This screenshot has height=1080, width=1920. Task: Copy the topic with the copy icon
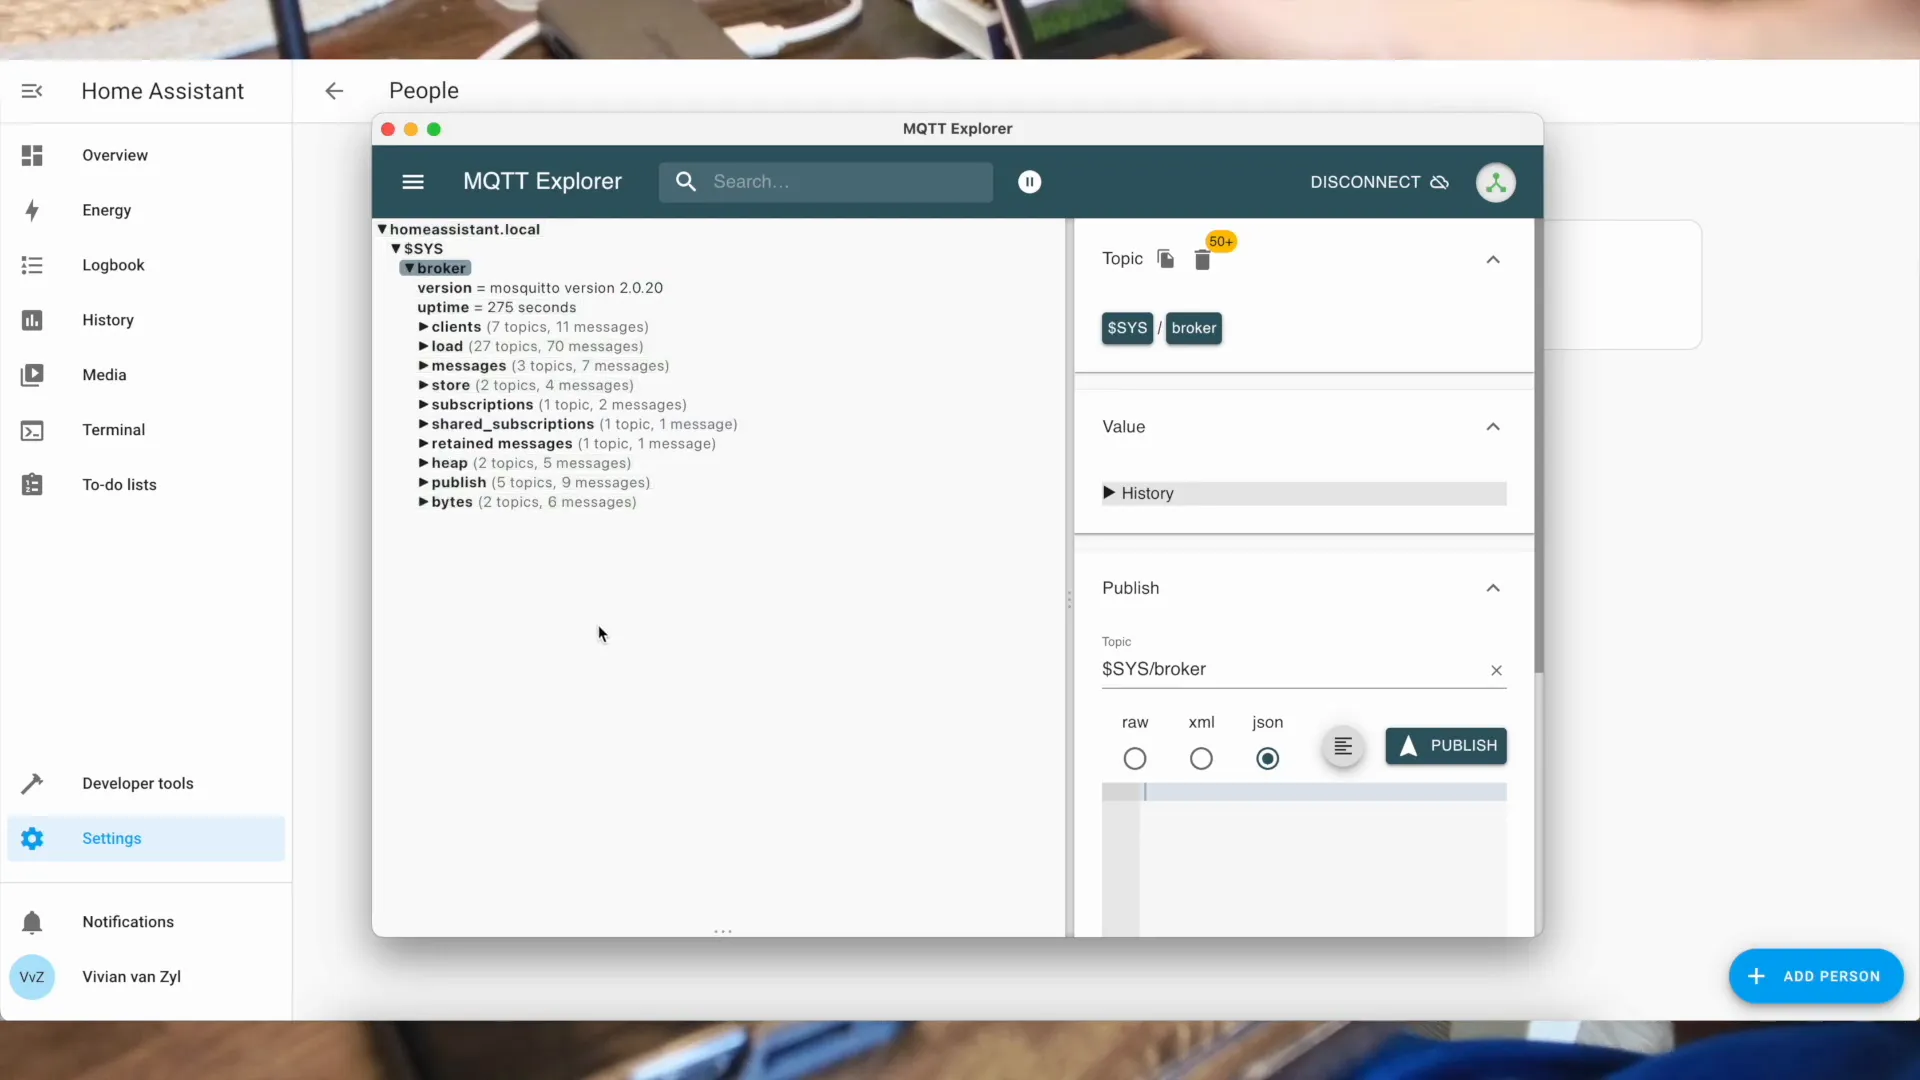click(1166, 259)
